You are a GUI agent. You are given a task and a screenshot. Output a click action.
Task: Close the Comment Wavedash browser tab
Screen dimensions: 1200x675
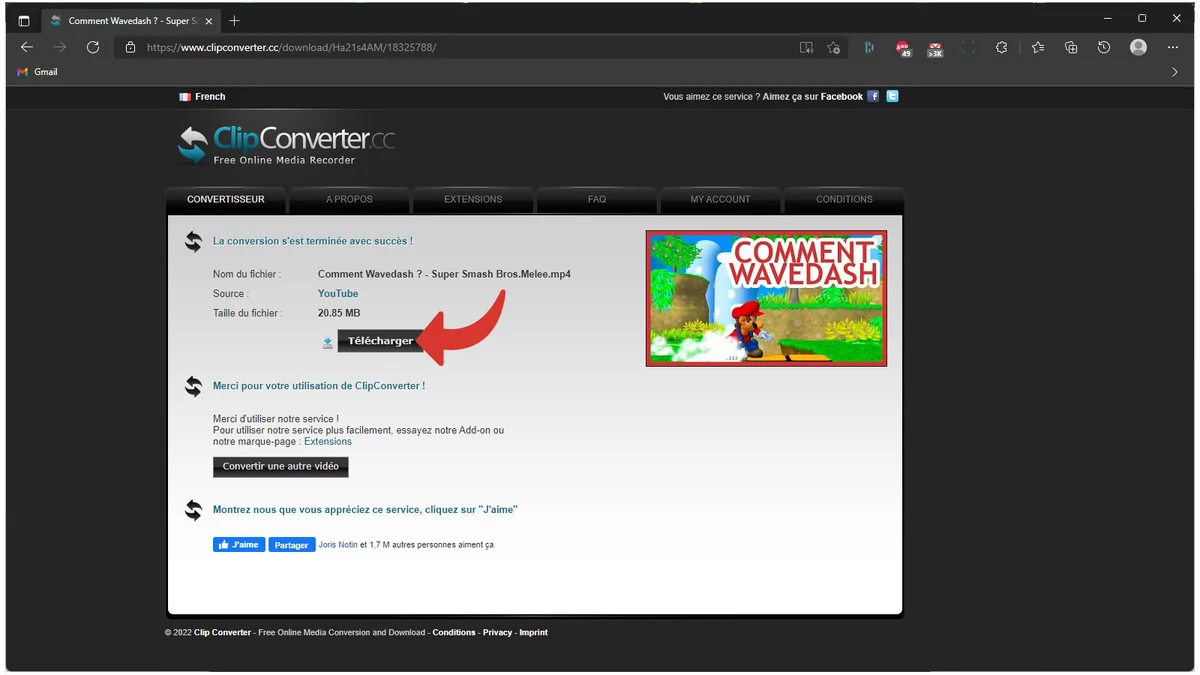point(208,20)
